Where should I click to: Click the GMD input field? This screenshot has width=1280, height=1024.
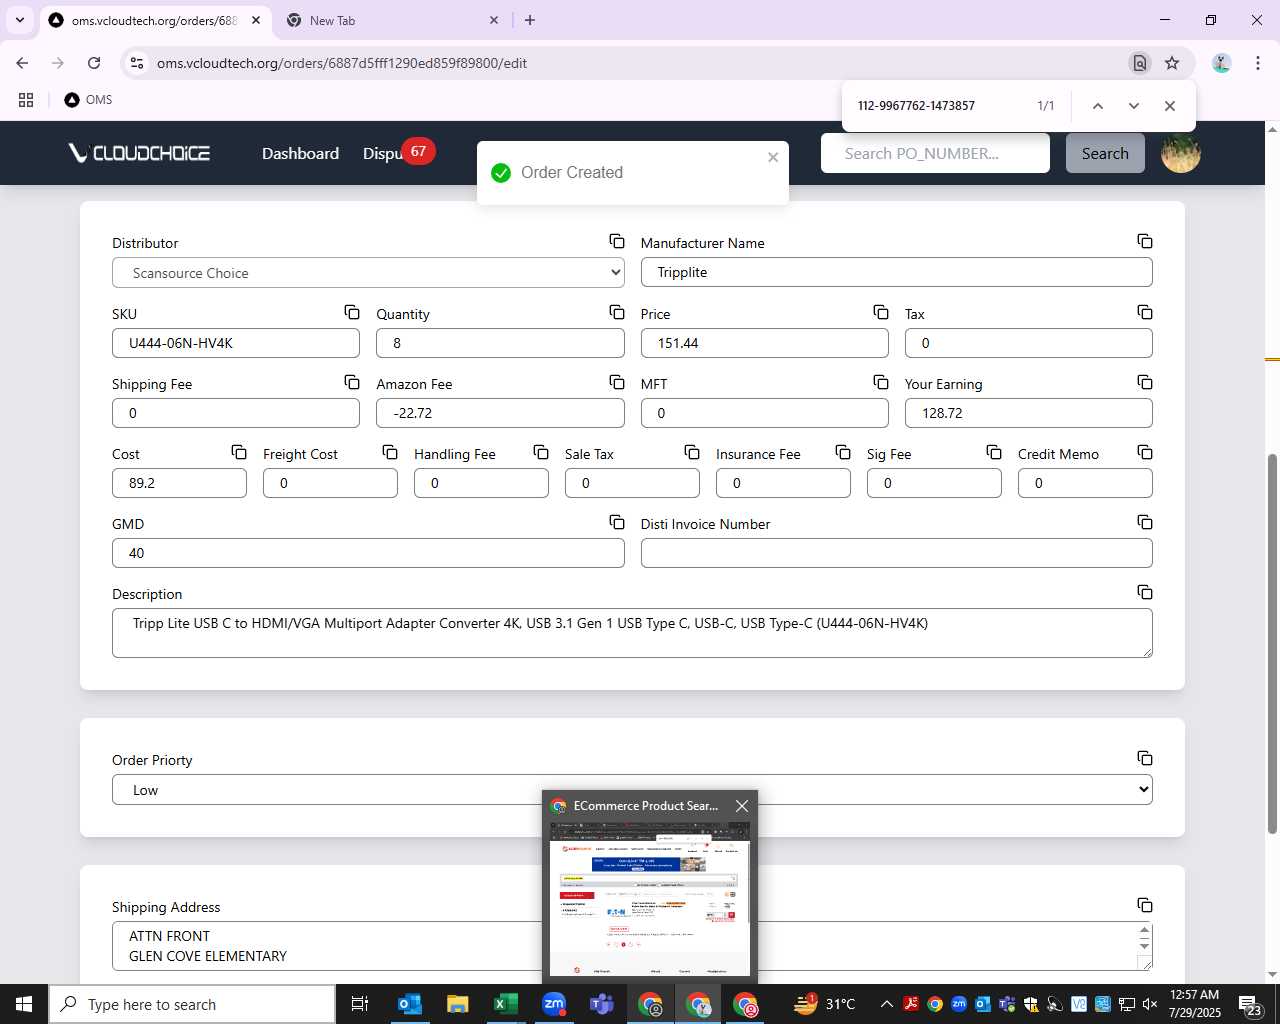368,553
